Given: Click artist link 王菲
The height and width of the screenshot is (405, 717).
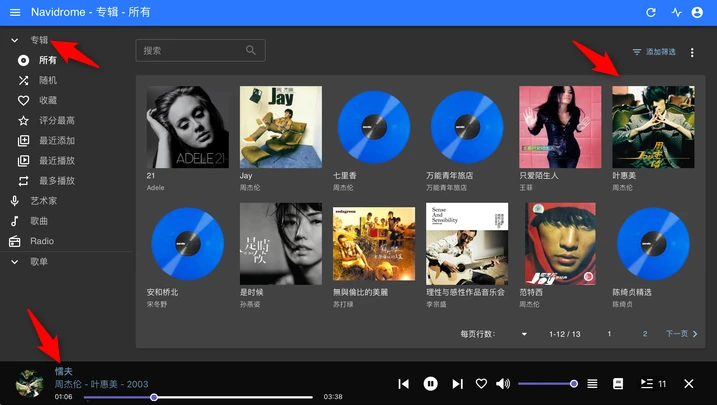Looking at the screenshot, I should pyautogui.click(x=526, y=188).
